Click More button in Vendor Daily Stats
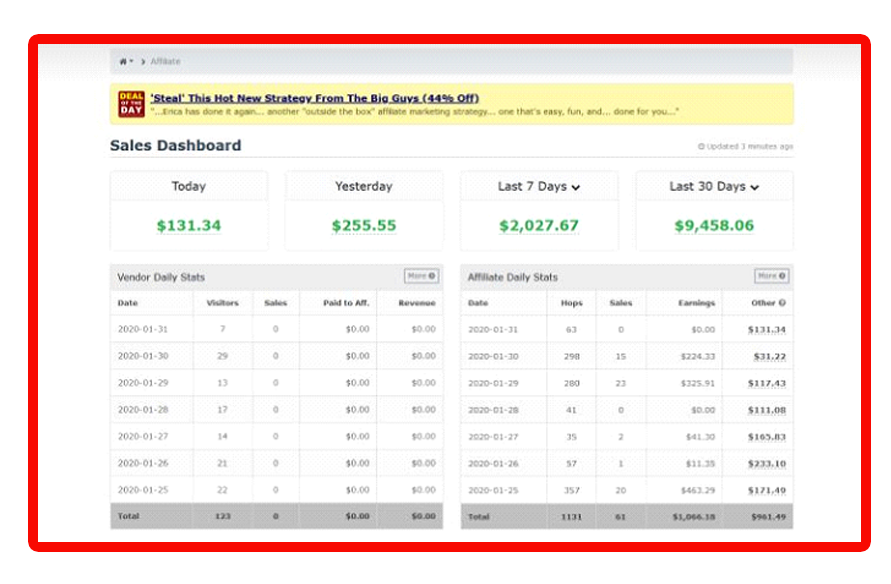 [x=421, y=276]
